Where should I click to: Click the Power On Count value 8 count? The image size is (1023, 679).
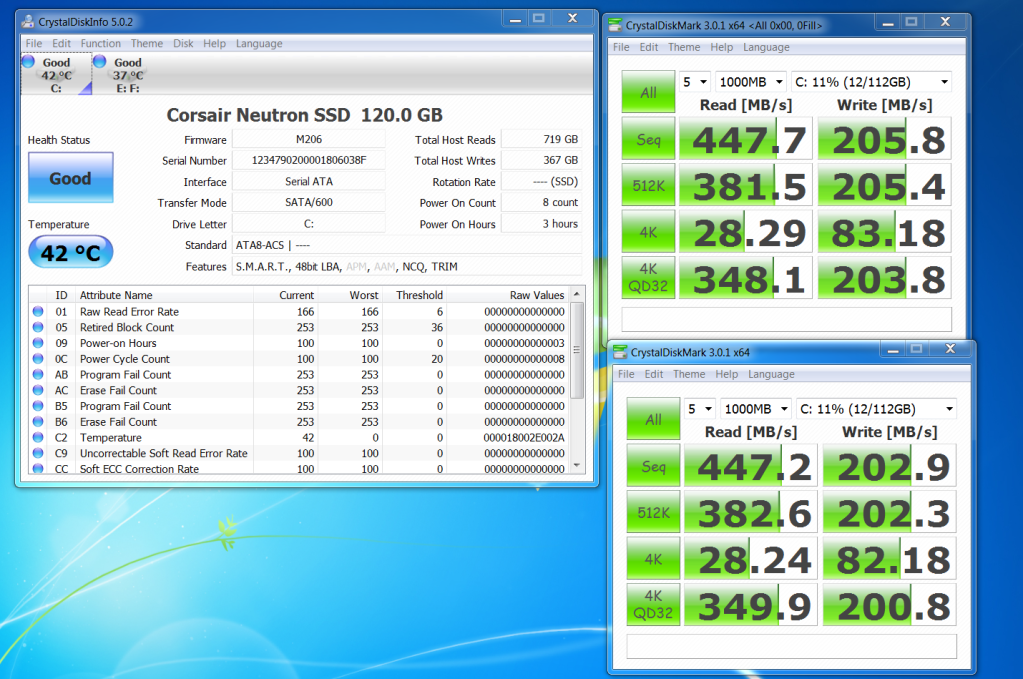(541, 203)
